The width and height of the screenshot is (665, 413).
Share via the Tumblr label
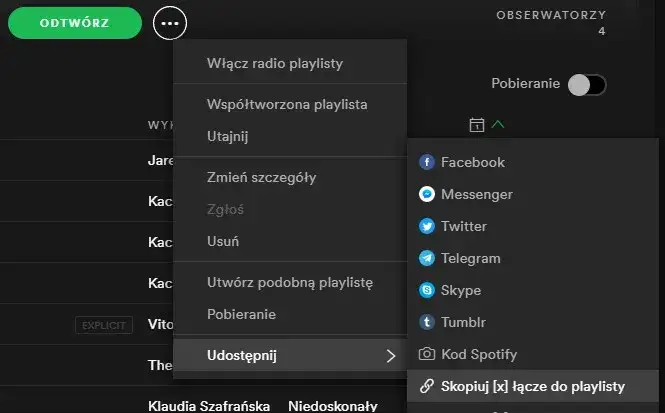(463, 322)
